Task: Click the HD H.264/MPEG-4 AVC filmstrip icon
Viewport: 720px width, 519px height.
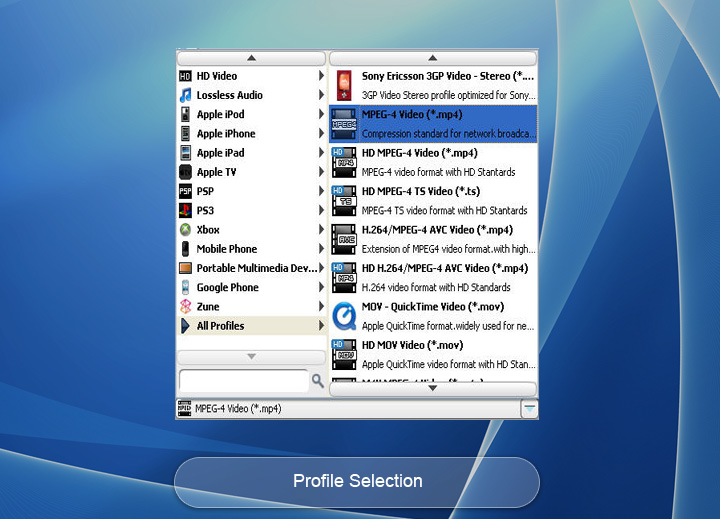Action: tap(344, 278)
